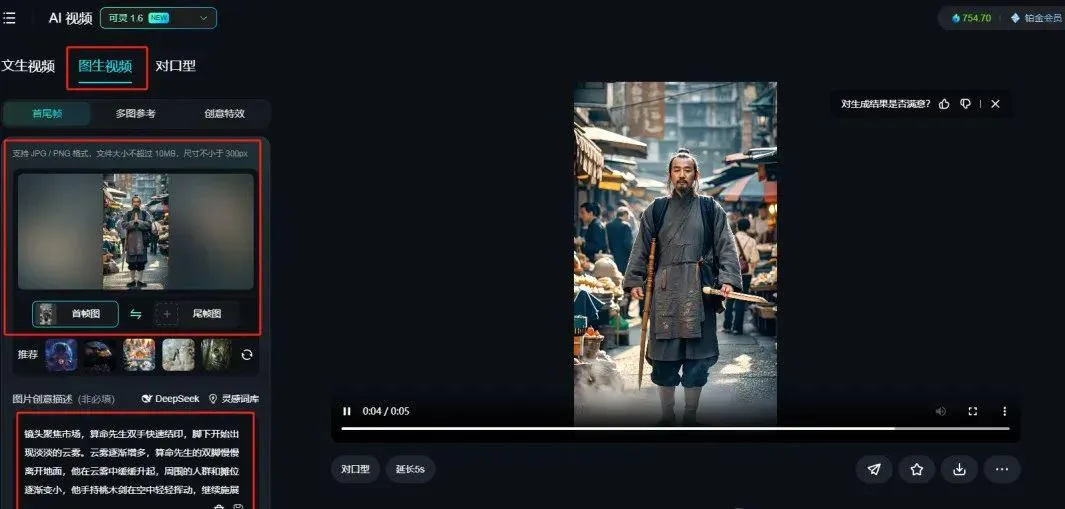Open video player more options

(x=1005, y=411)
